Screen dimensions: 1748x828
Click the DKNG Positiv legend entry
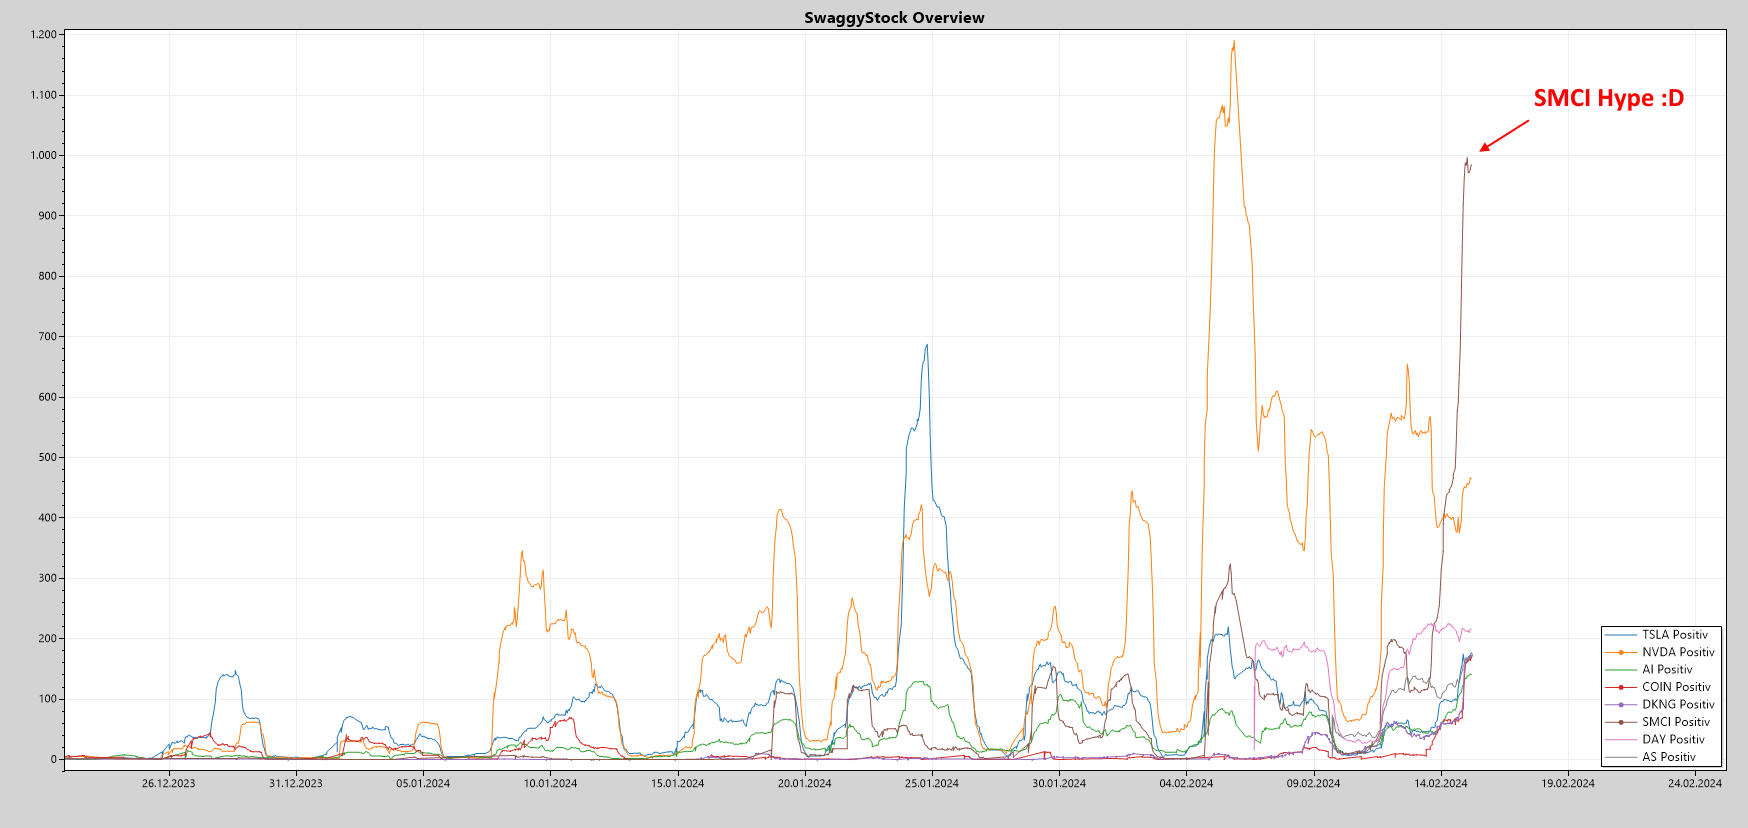[x=1660, y=705]
